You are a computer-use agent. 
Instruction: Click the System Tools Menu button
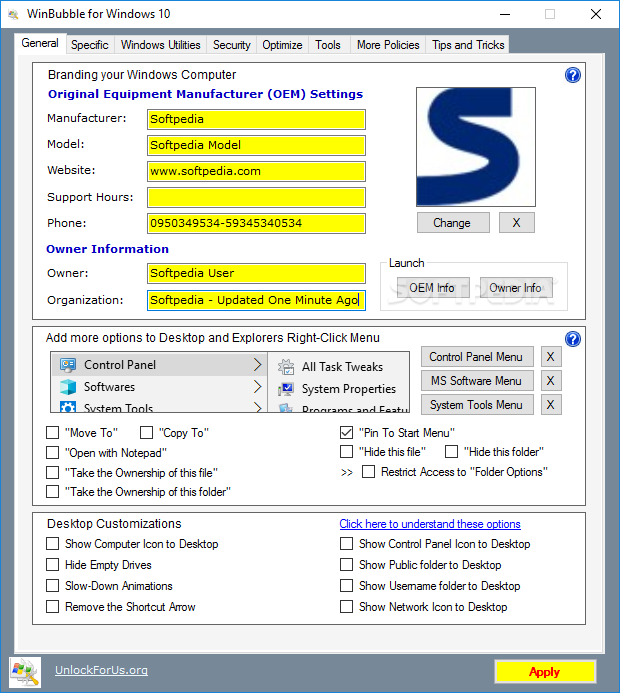click(477, 404)
